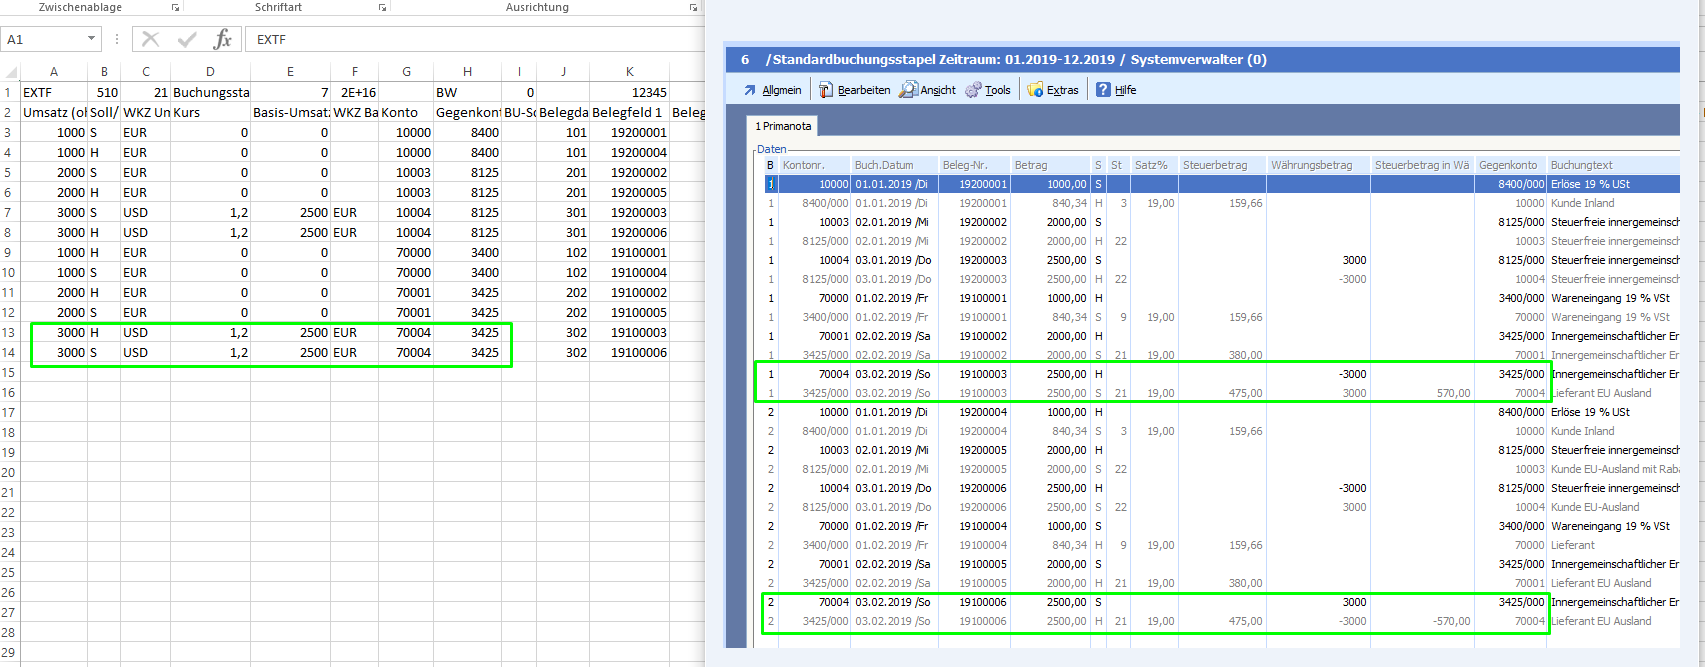Expand the Name Box dropdown arrow
Image resolution: width=1705 pixels, height=667 pixels.
pos(91,39)
